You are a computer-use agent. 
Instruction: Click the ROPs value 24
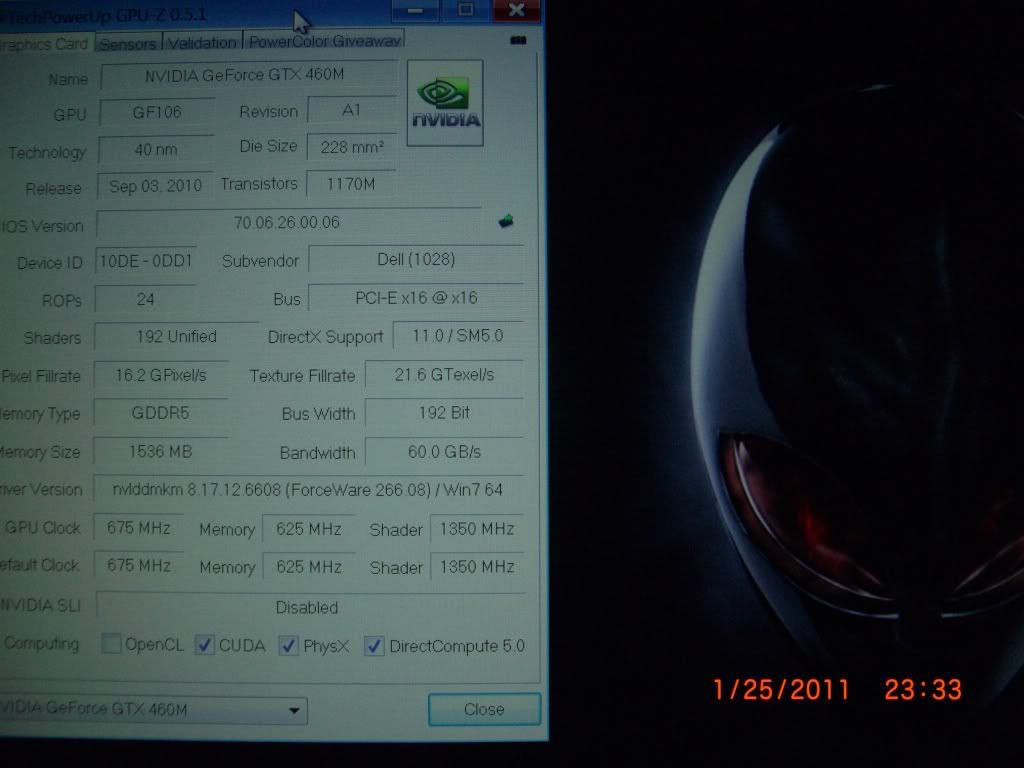145,299
